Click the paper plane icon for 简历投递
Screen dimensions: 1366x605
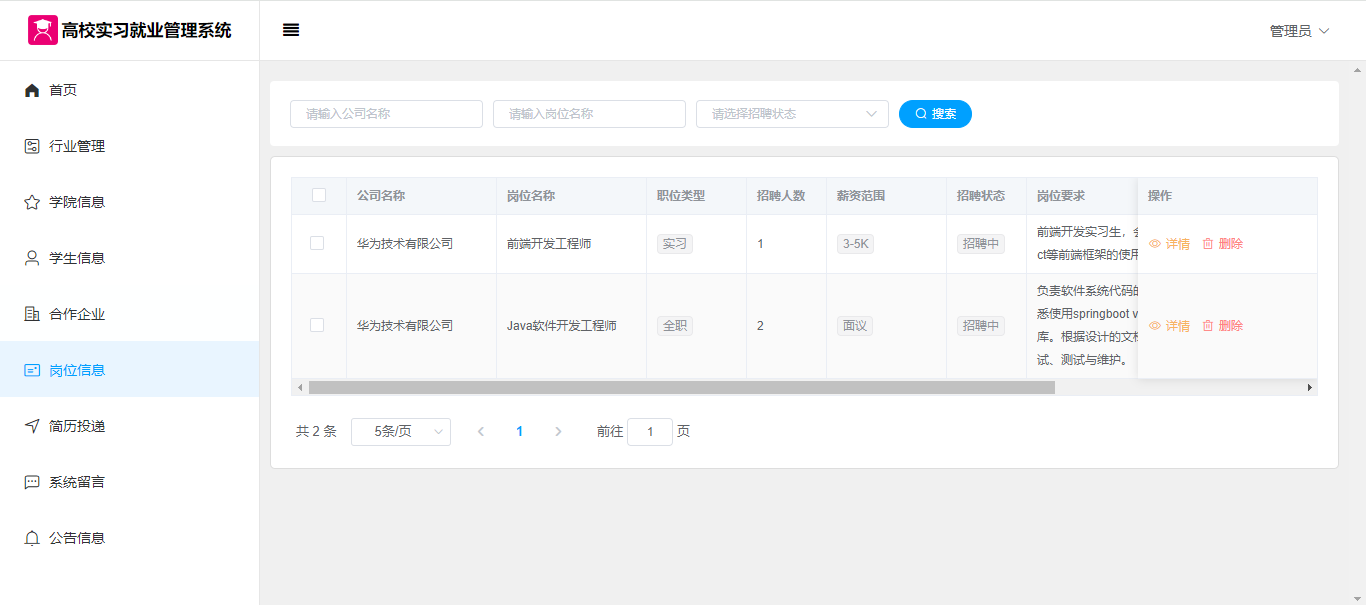point(32,426)
